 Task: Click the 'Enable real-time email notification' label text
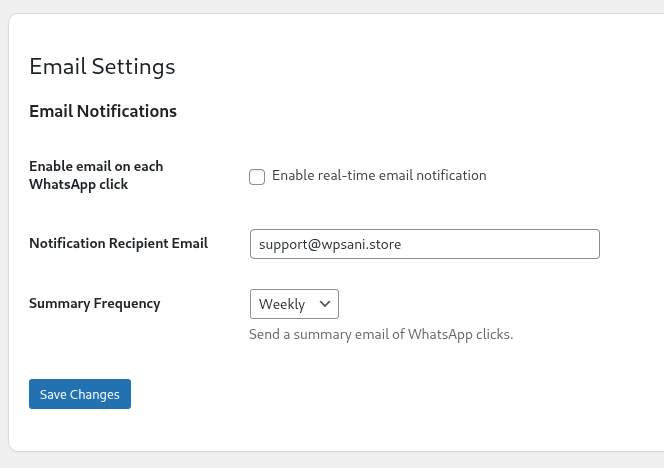(379, 176)
